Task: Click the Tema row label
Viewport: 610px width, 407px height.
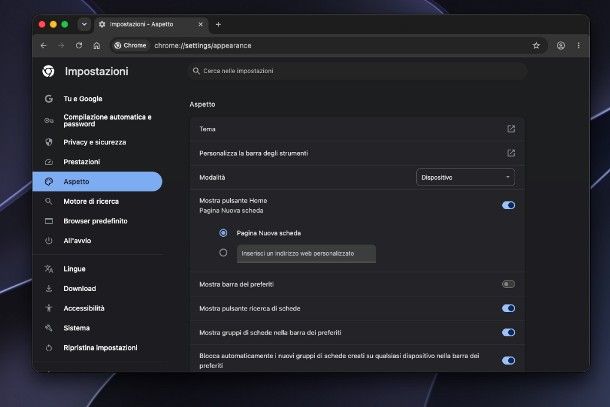Action: (x=207, y=129)
